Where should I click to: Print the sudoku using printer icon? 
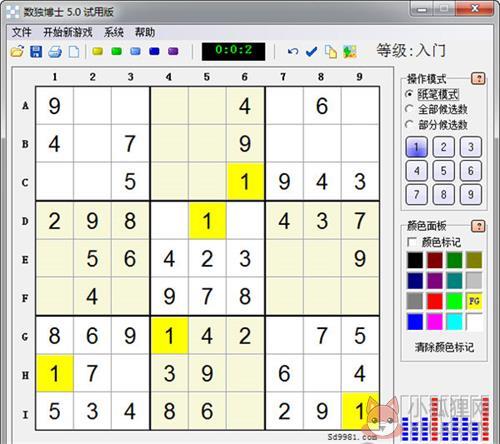(x=55, y=52)
